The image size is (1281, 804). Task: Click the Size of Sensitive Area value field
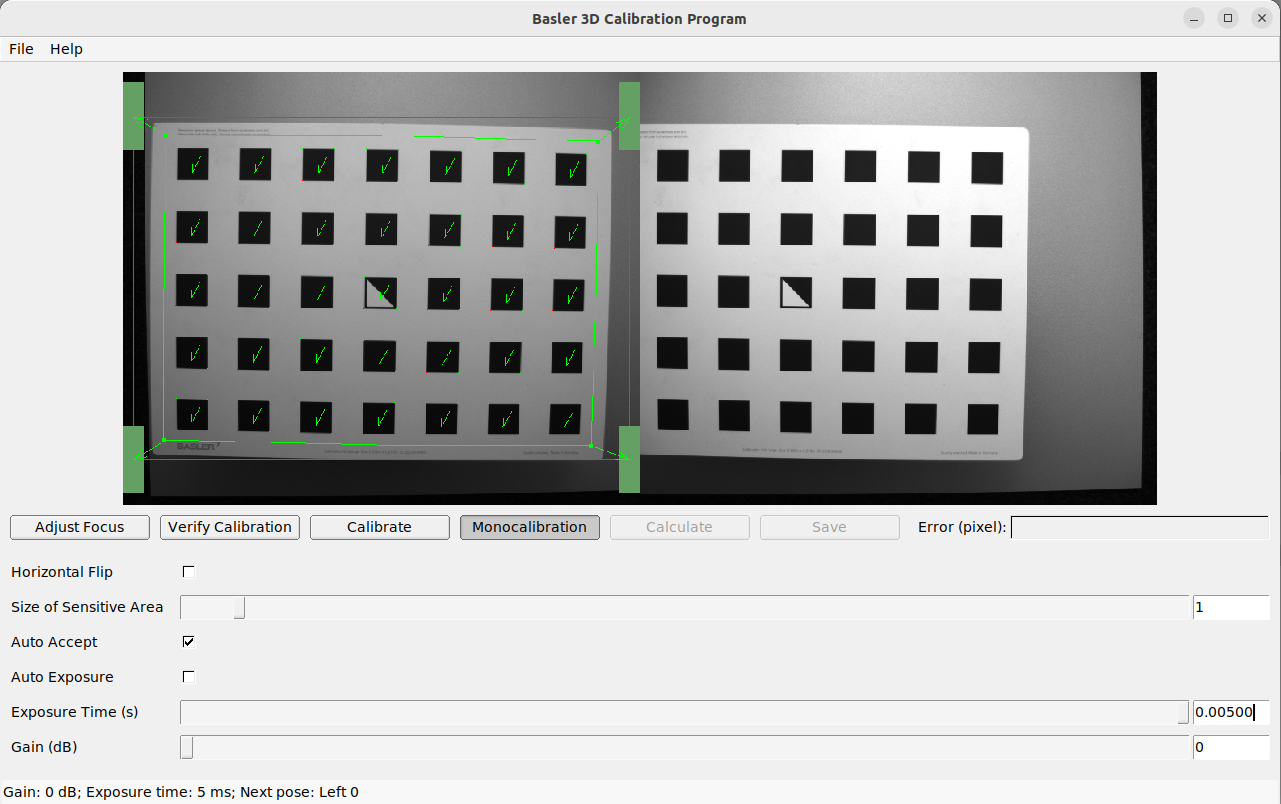[x=1230, y=607]
